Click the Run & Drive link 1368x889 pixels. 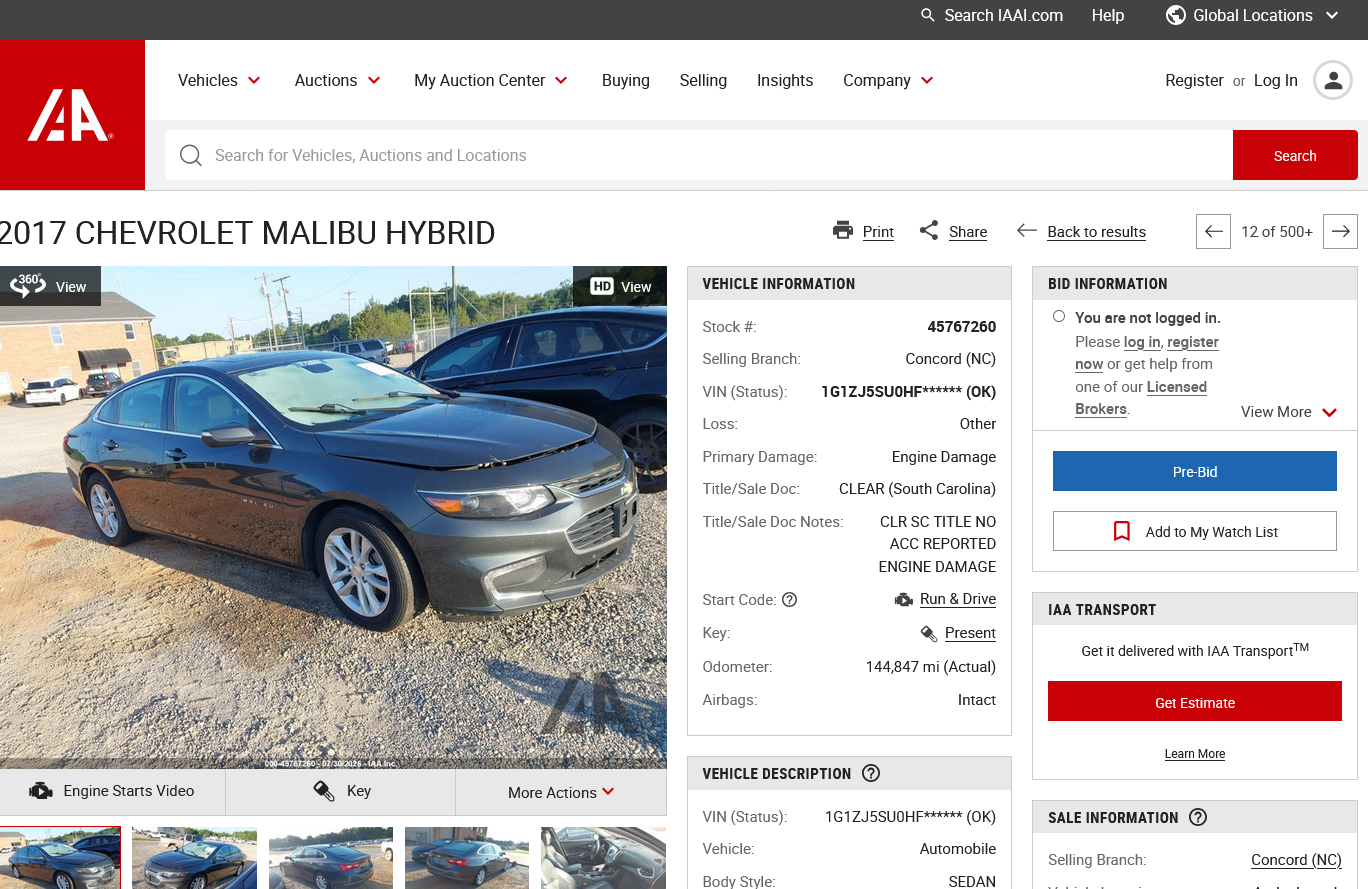tap(958, 599)
